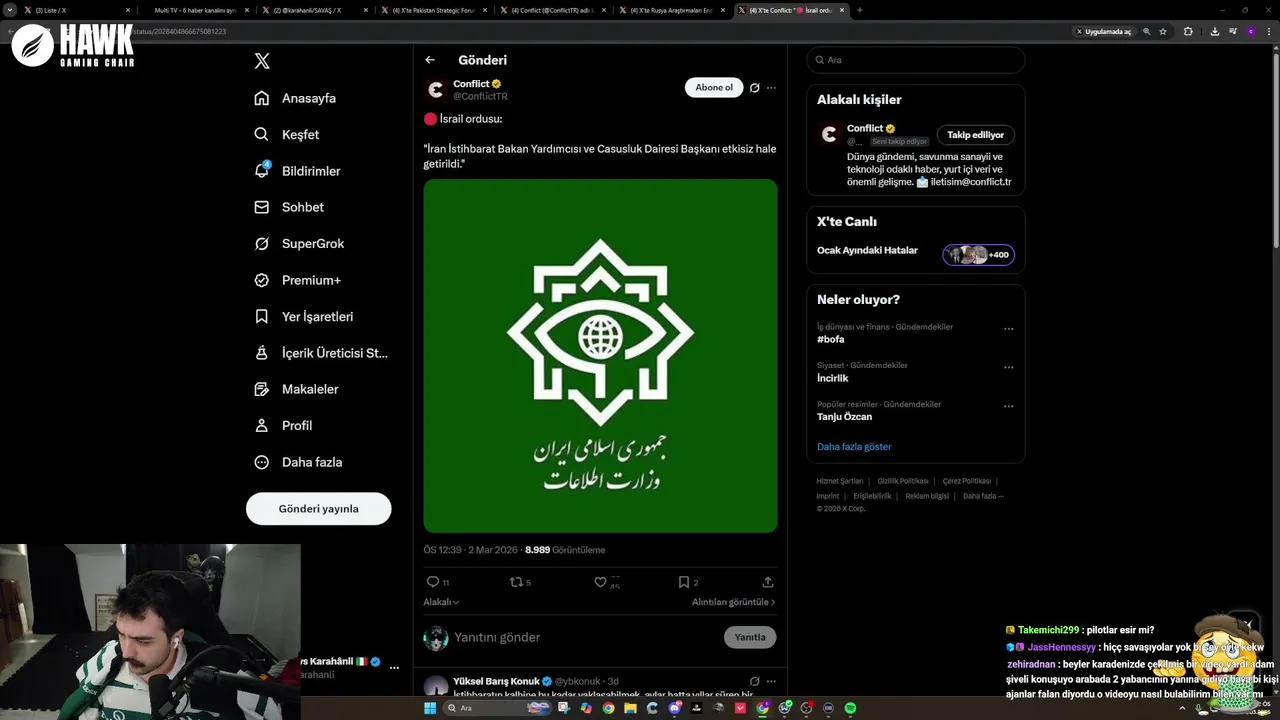Screen dimensions: 1280x720
Task: Like the post with heart icon
Action: [600, 582]
